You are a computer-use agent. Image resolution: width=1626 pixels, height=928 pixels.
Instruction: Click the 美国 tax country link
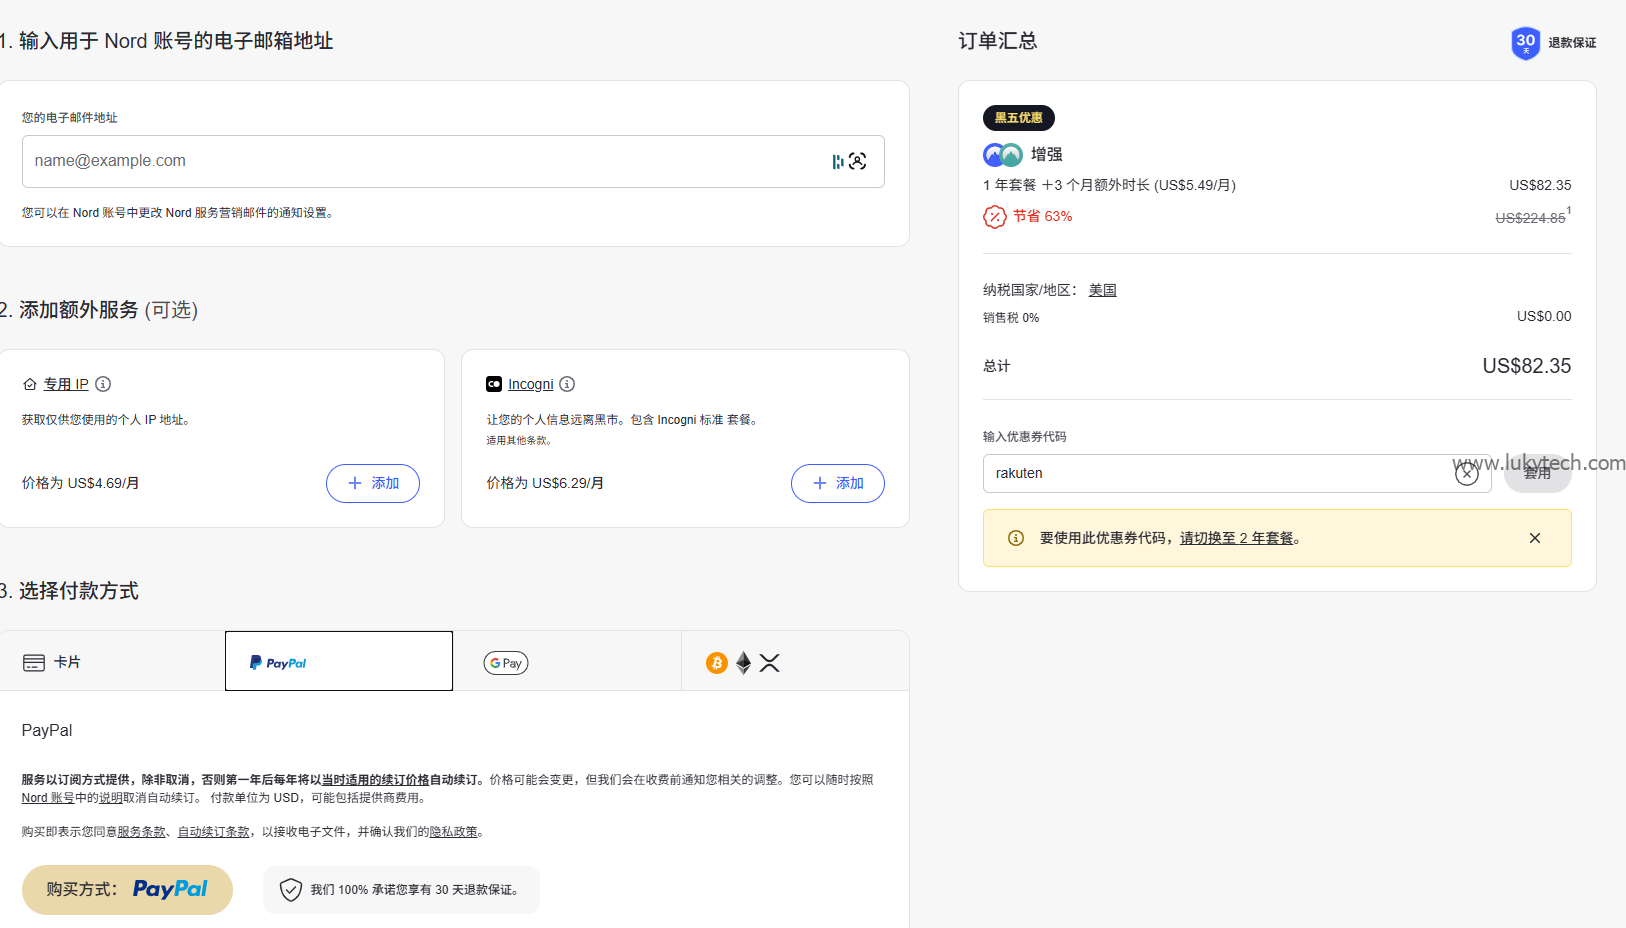point(1102,289)
